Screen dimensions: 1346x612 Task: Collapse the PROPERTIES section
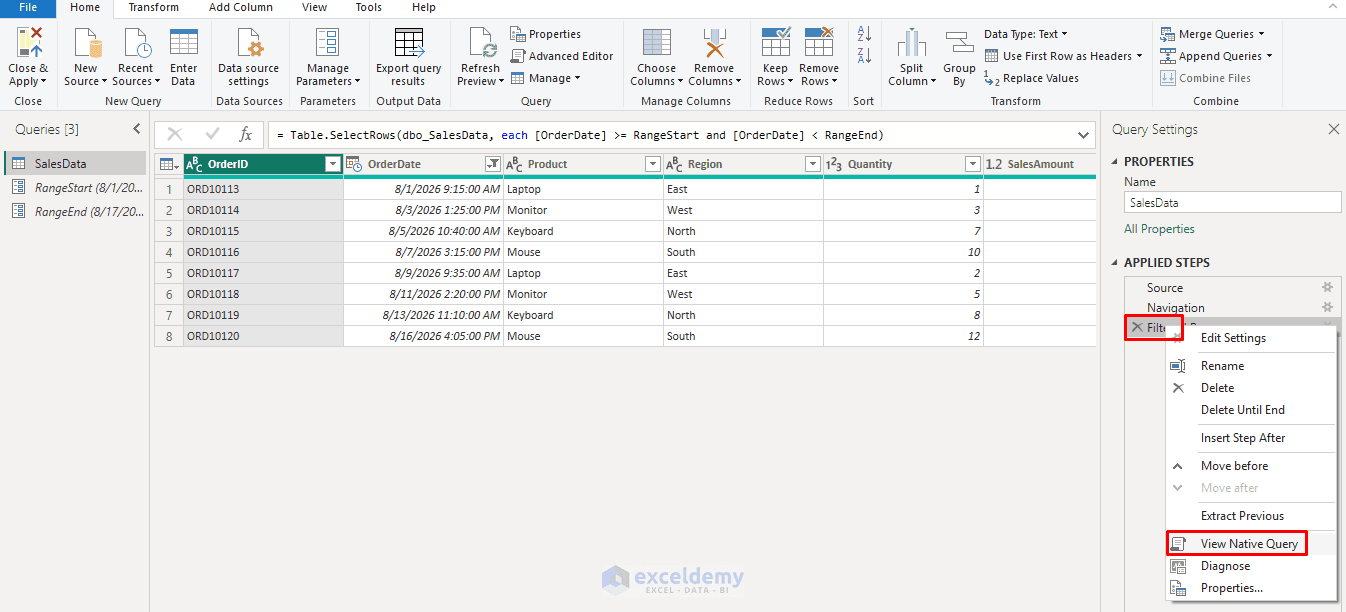1115,161
